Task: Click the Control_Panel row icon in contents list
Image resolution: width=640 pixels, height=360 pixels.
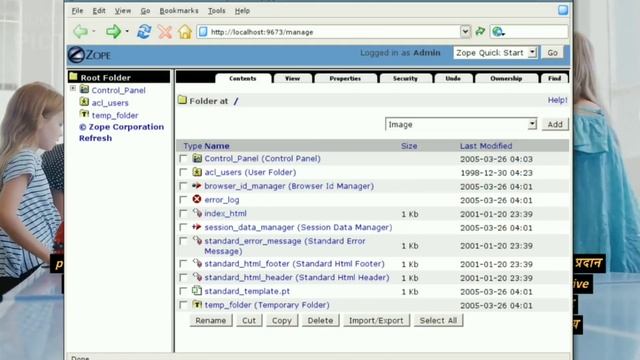Action: pos(197,158)
